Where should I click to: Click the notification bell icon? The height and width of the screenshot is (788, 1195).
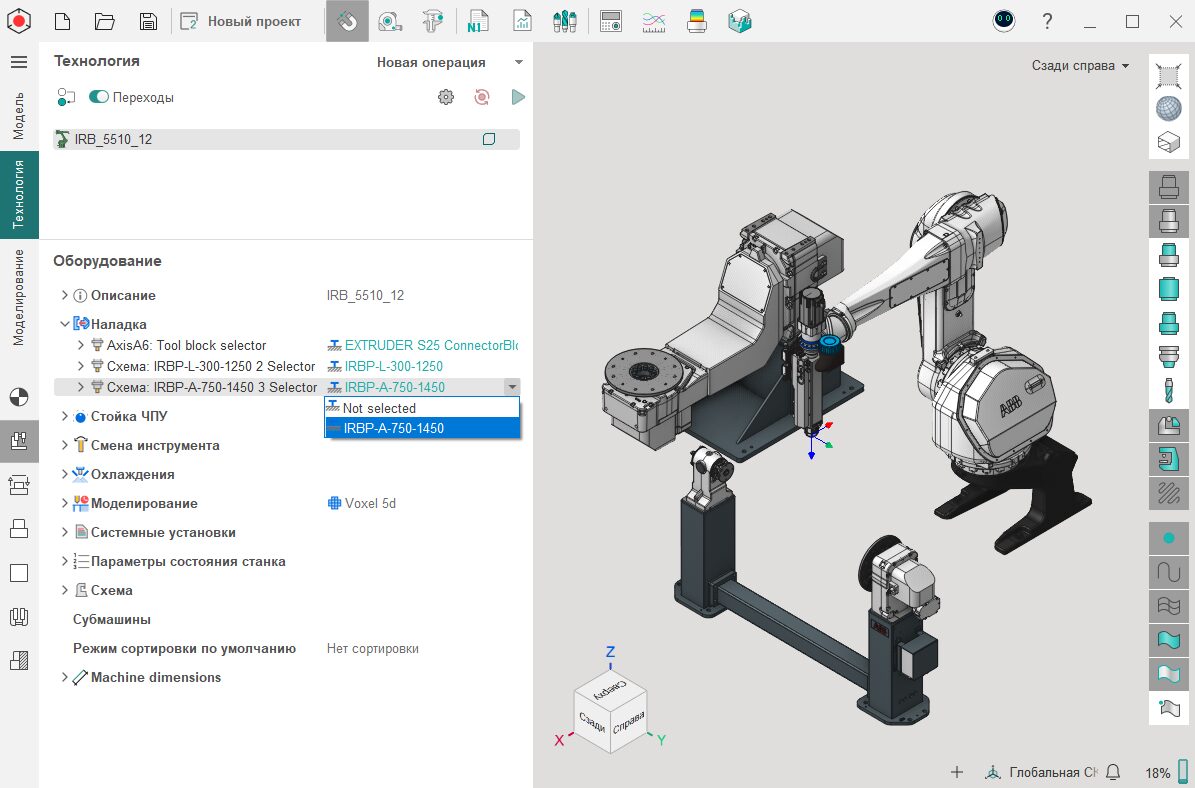[1113, 772]
